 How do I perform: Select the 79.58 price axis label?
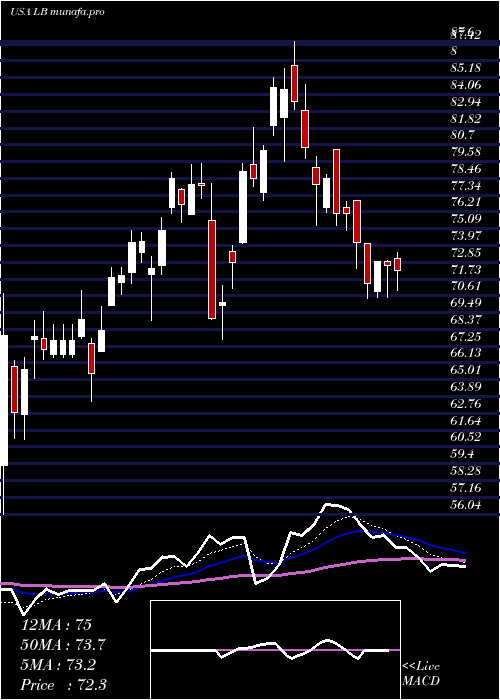466,152
